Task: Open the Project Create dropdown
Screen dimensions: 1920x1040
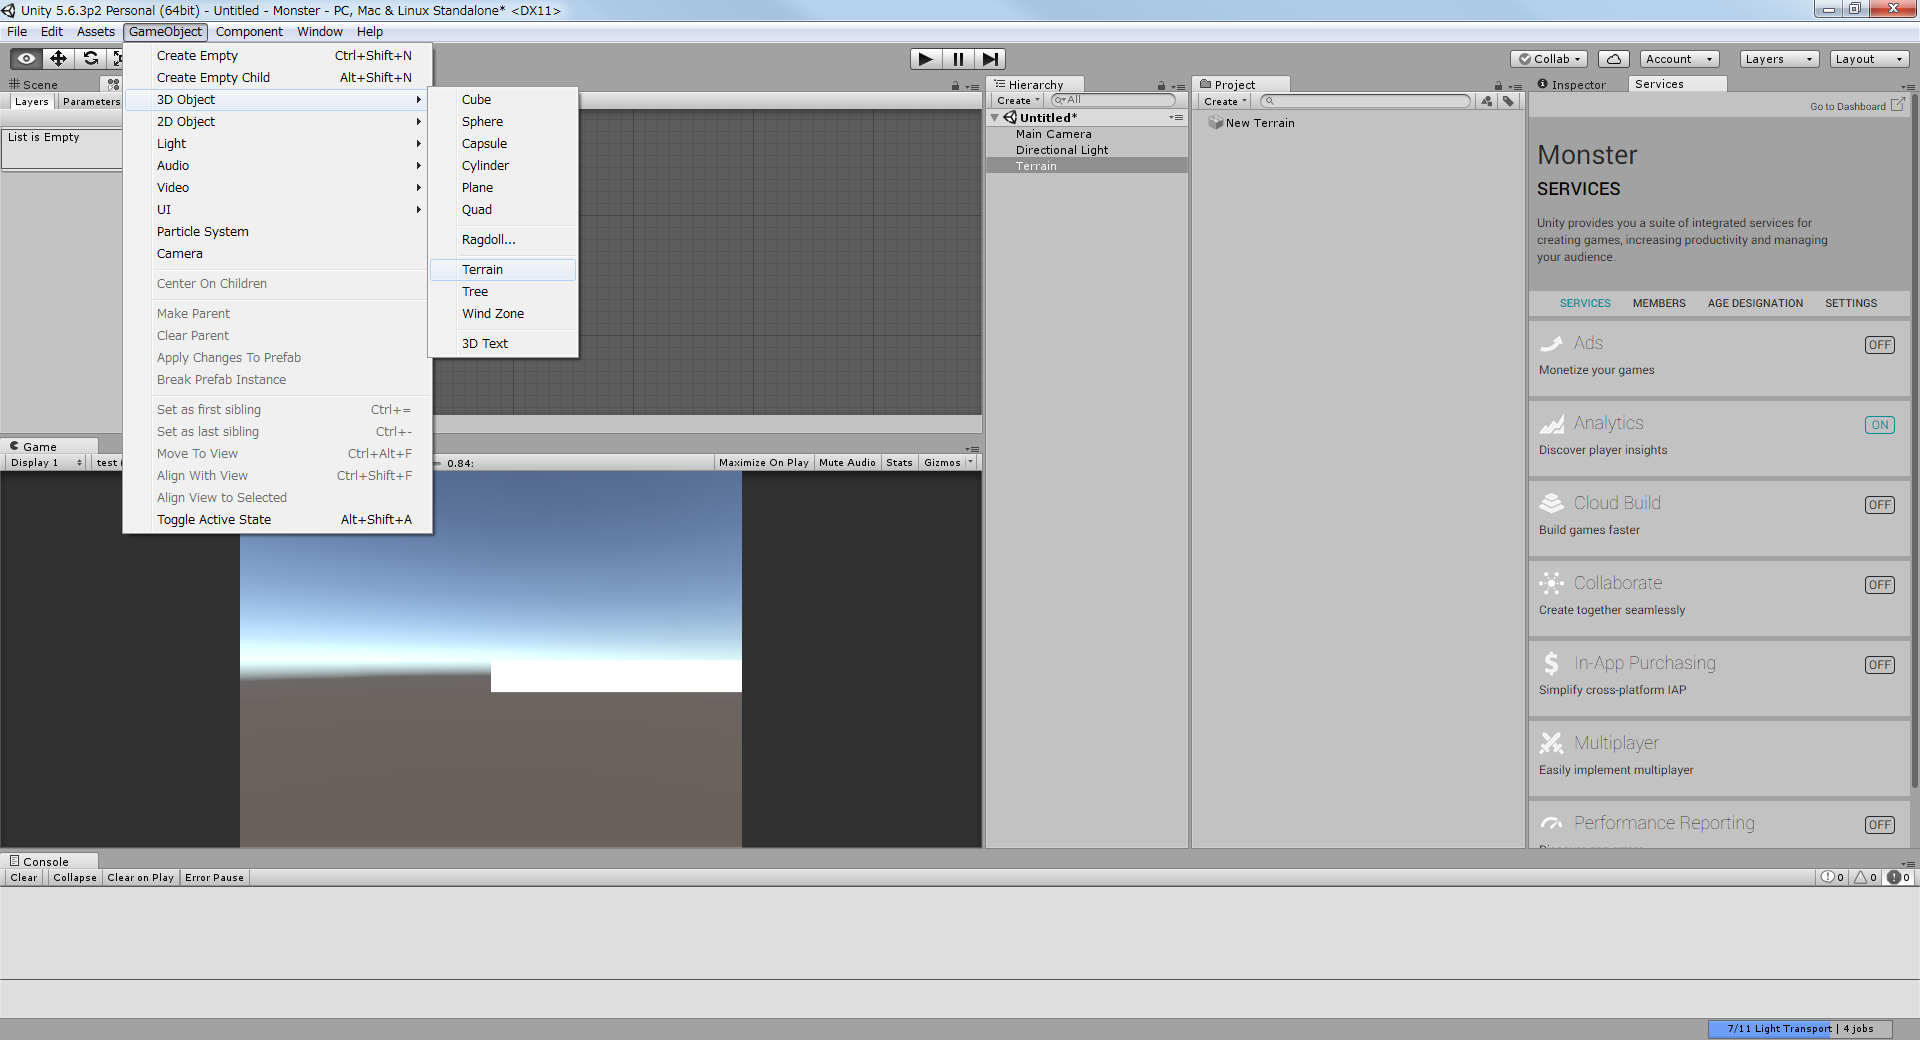Action: (x=1225, y=101)
